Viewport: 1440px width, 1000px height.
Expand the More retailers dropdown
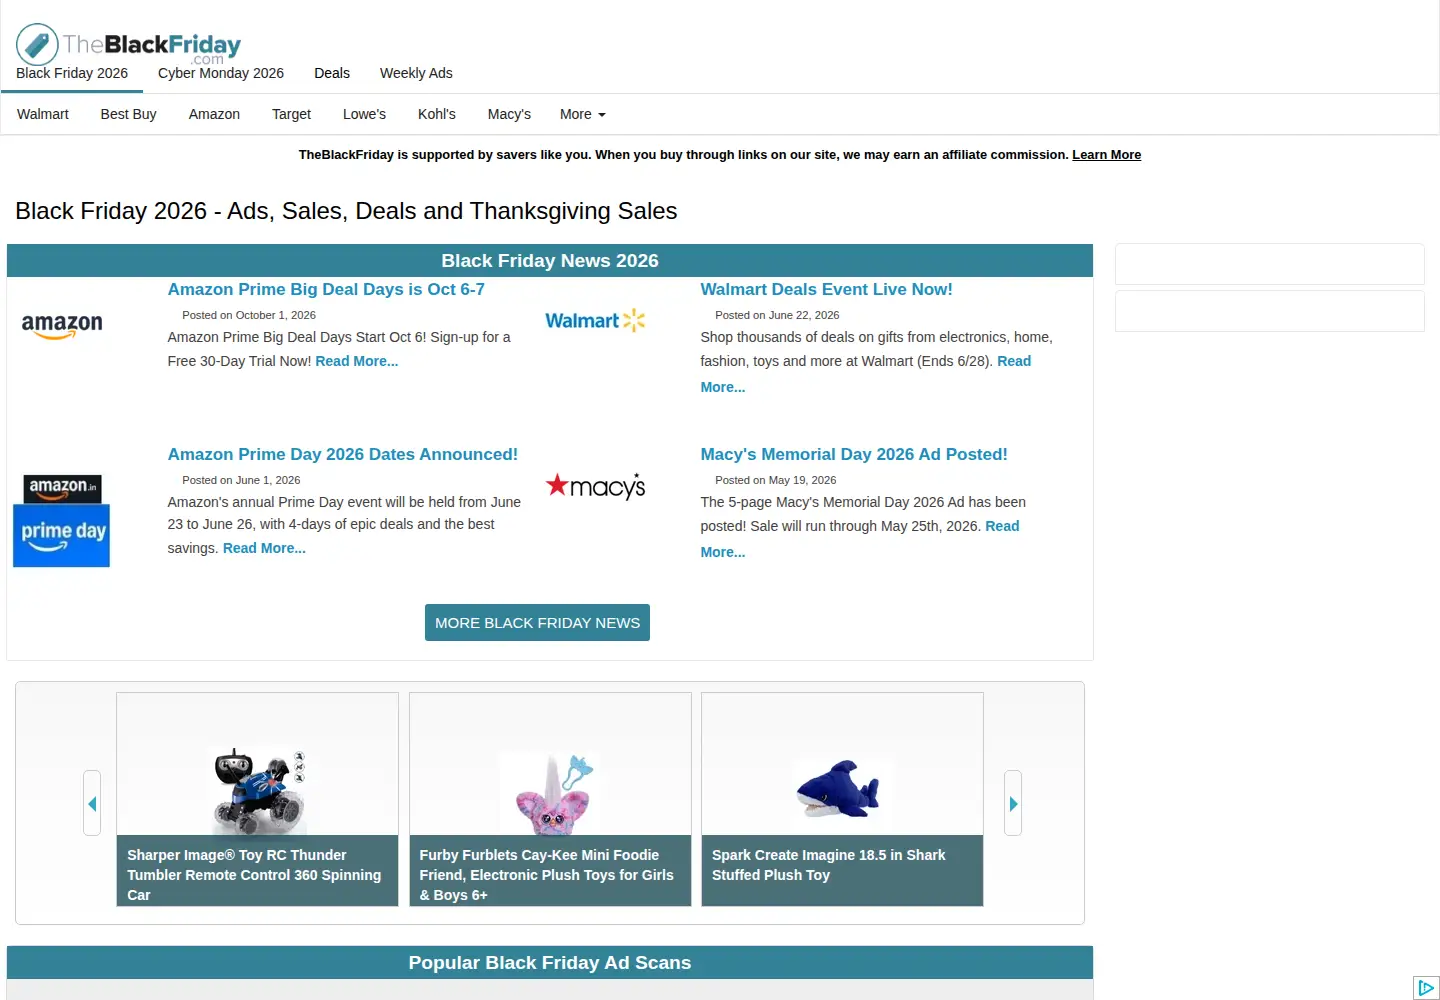point(583,114)
